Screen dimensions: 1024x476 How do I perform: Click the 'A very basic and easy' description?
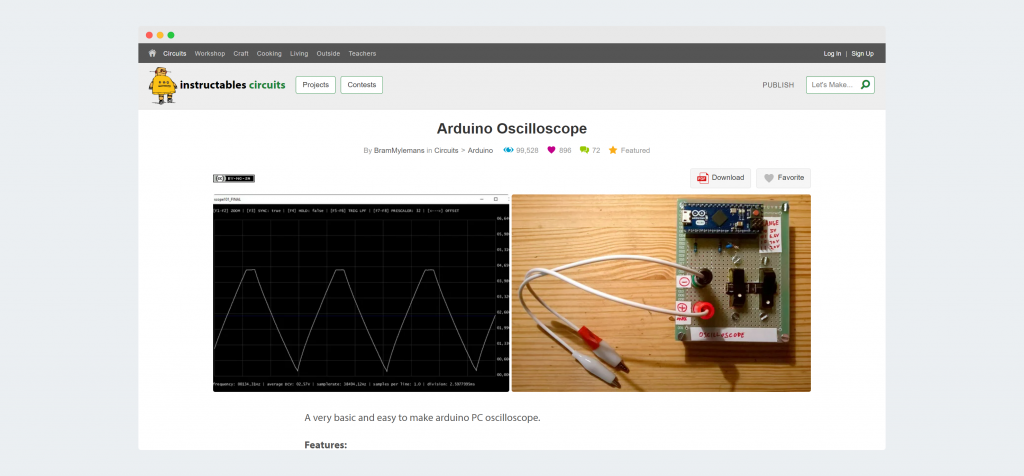tap(423, 417)
